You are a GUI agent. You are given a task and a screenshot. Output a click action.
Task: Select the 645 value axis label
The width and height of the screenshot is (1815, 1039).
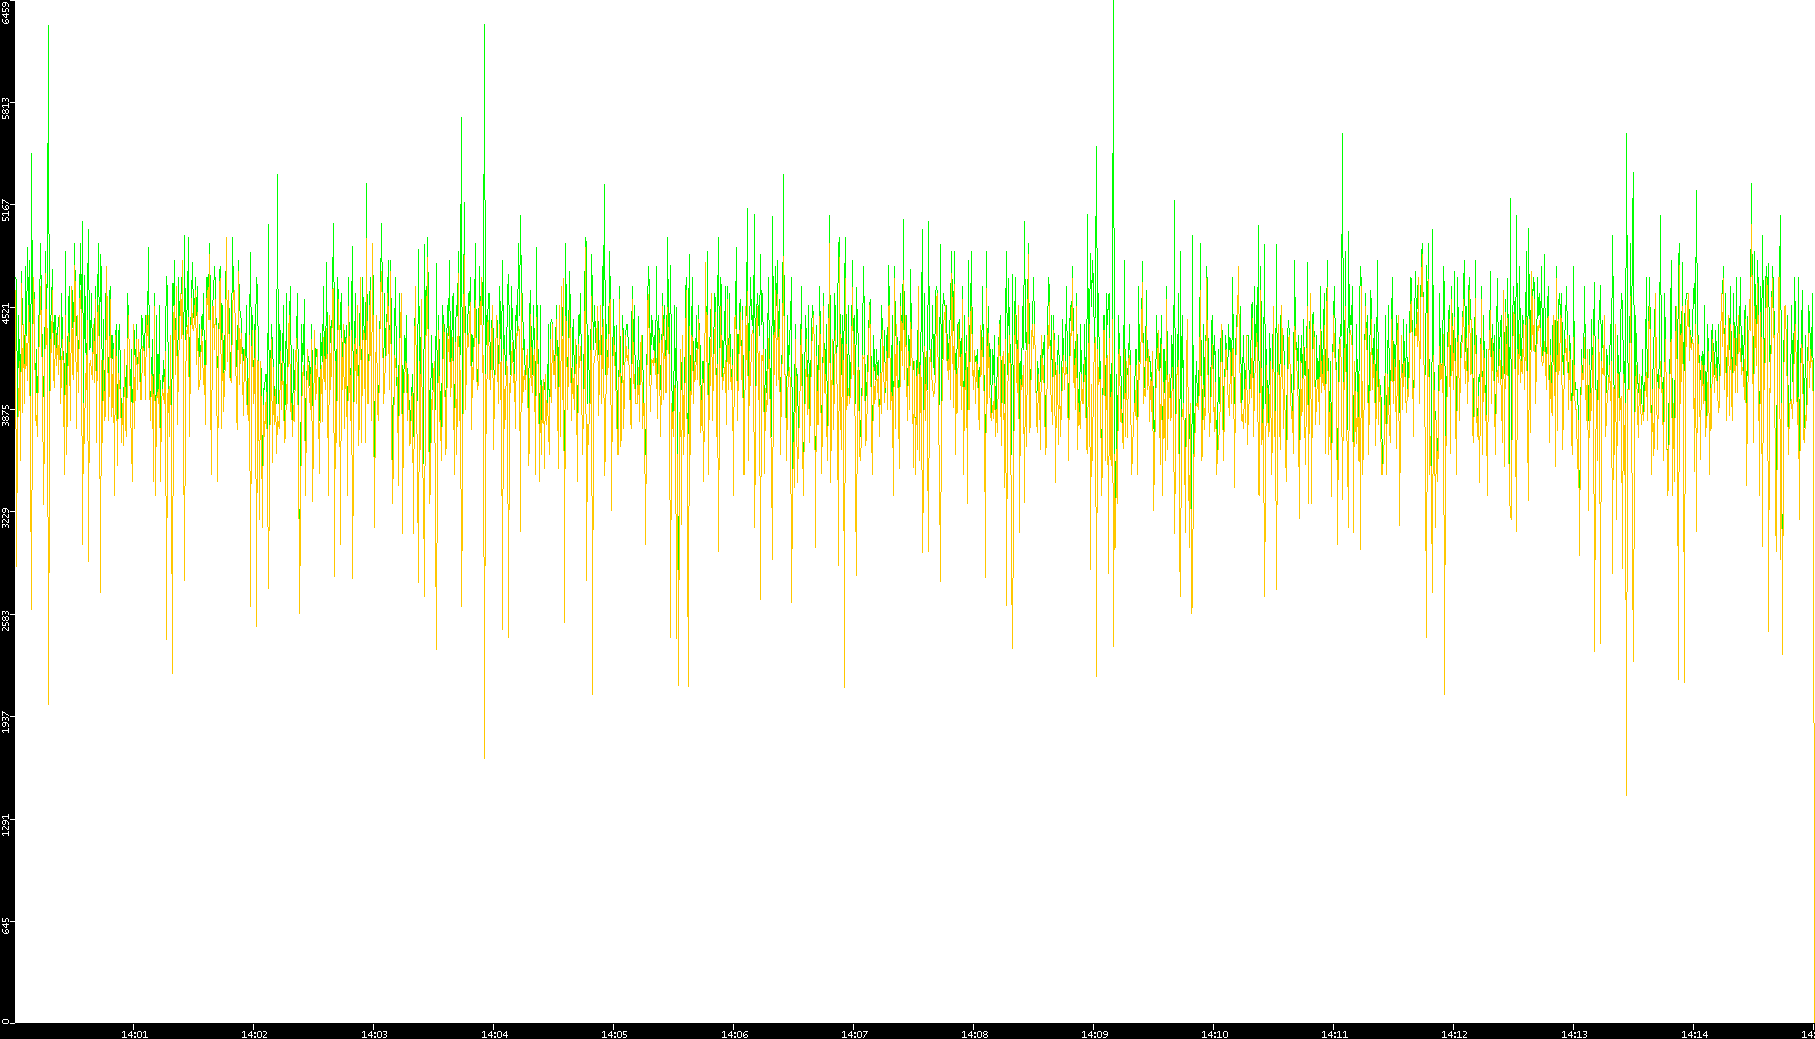6,927
